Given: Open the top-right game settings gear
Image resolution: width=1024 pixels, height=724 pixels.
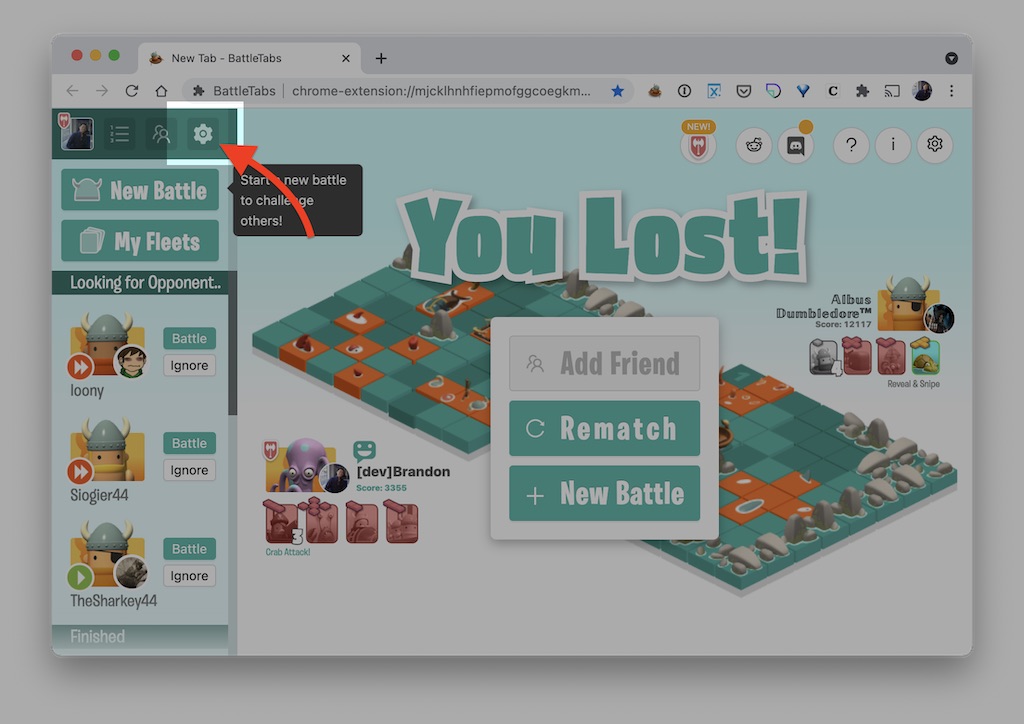Looking at the screenshot, I should (x=935, y=145).
